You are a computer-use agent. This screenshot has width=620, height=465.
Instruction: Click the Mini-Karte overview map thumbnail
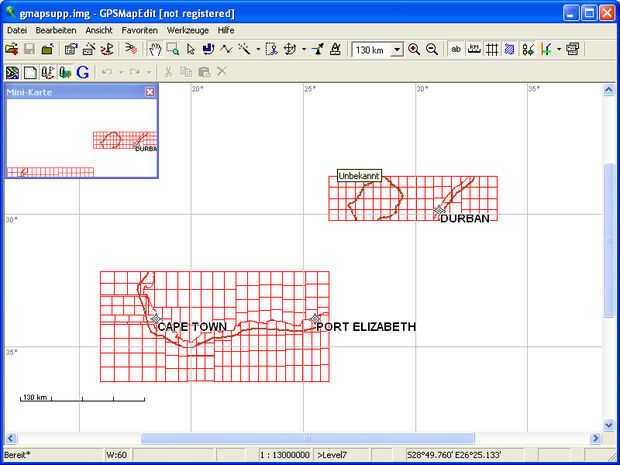pyautogui.click(x=81, y=138)
